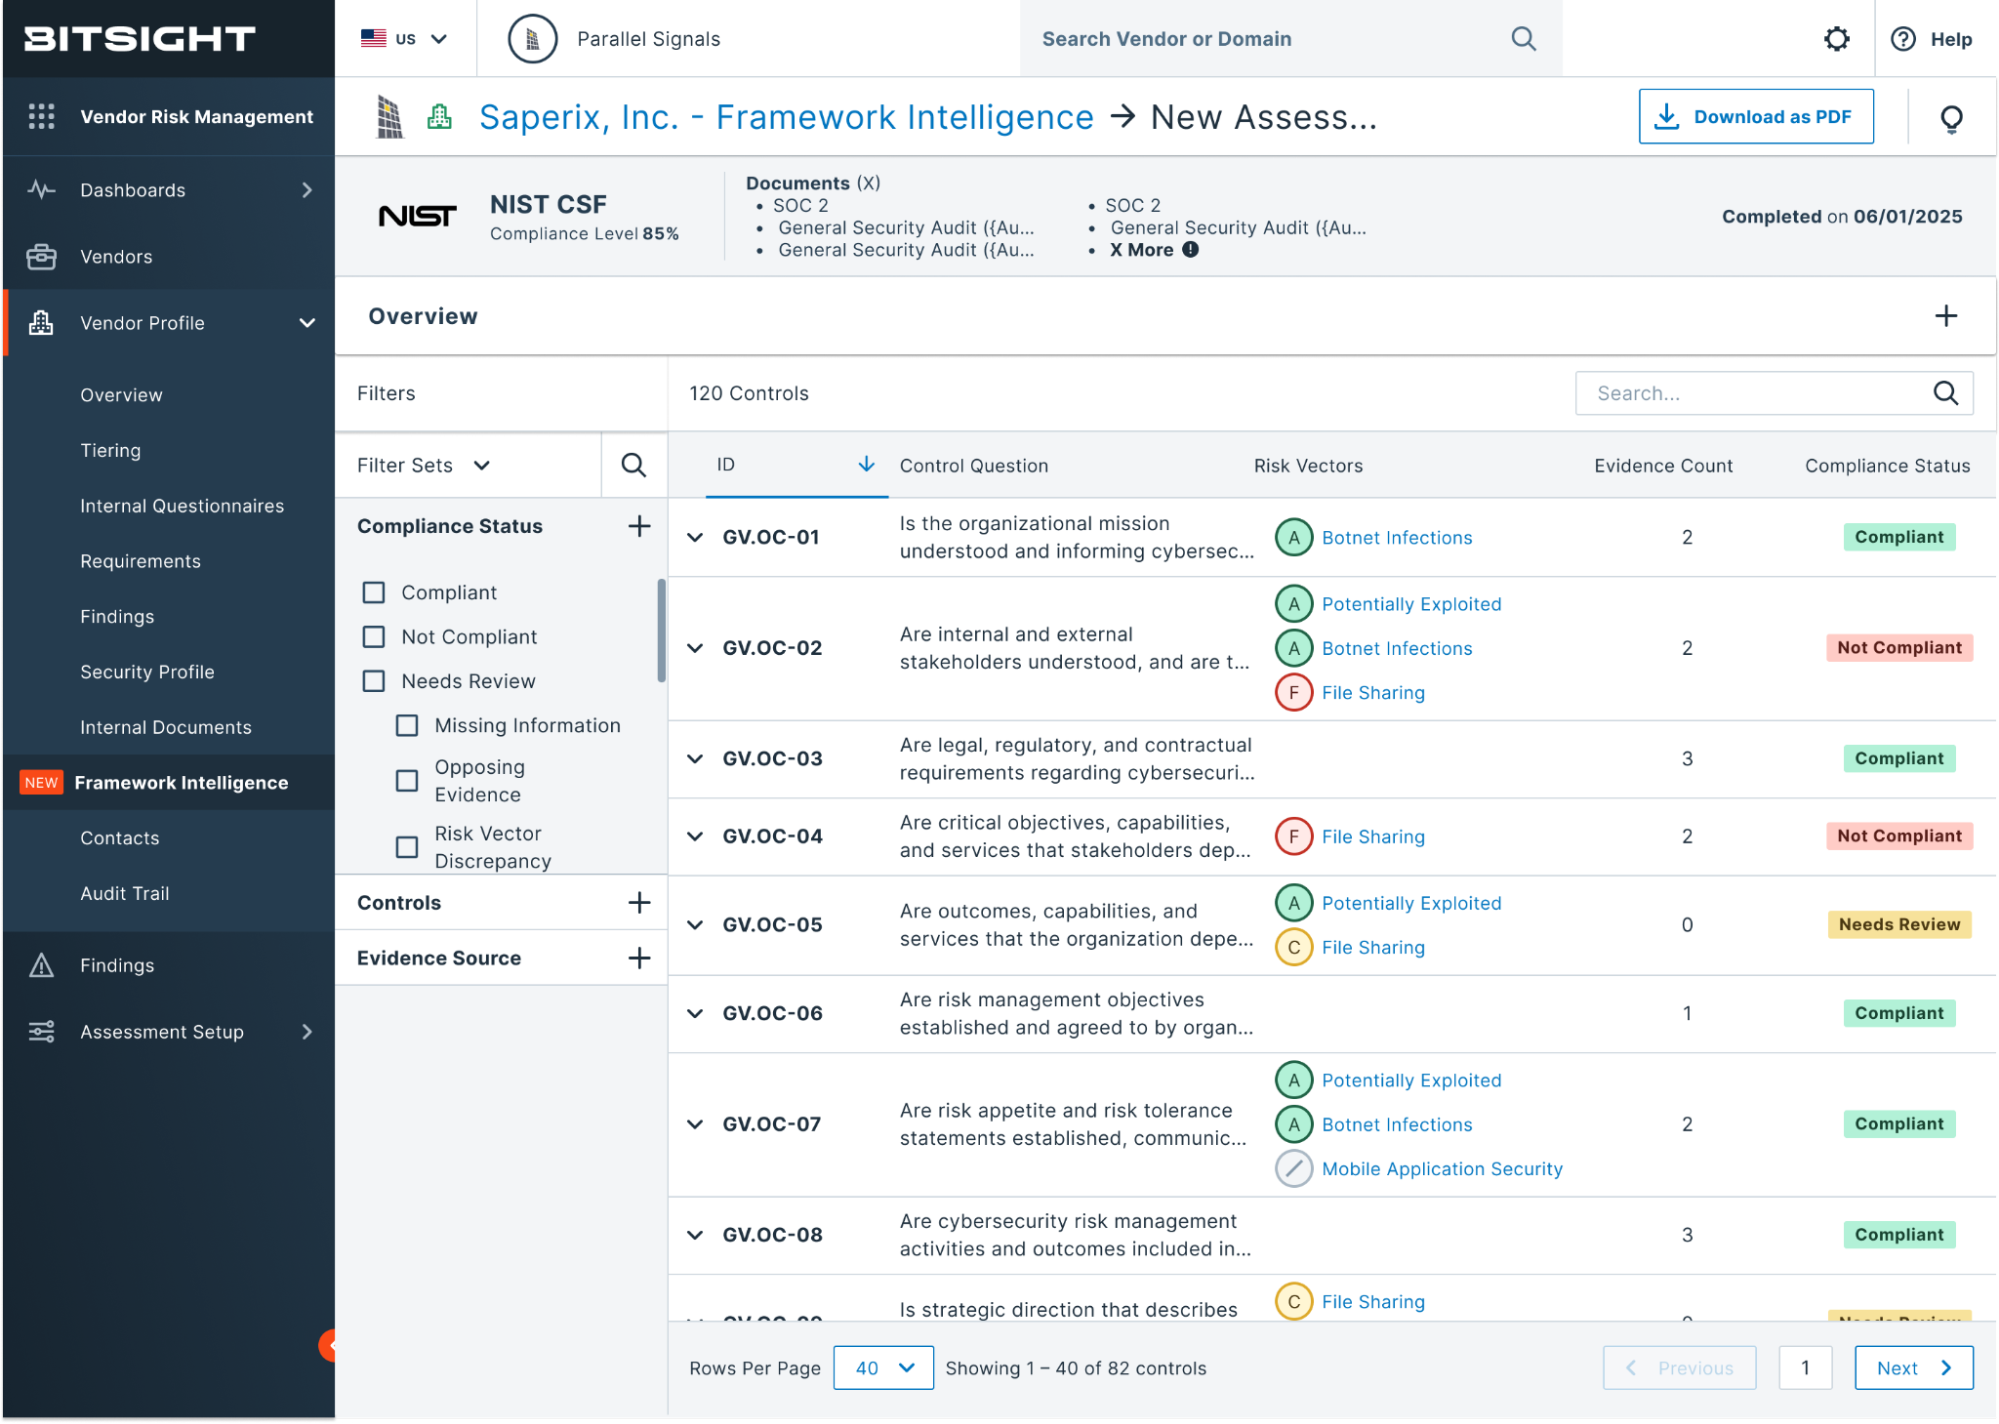Open Rows Per Page dropdown
Screen dimensions: 1999x1424
click(883, 1367)
